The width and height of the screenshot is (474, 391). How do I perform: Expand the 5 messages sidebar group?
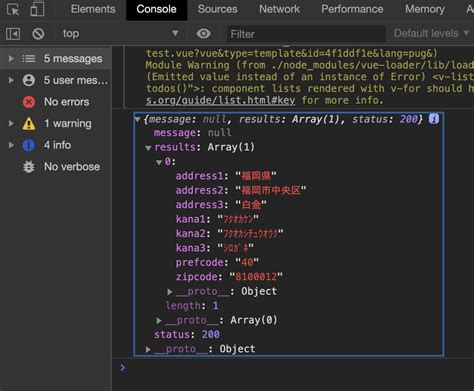[x=11, y=59]
